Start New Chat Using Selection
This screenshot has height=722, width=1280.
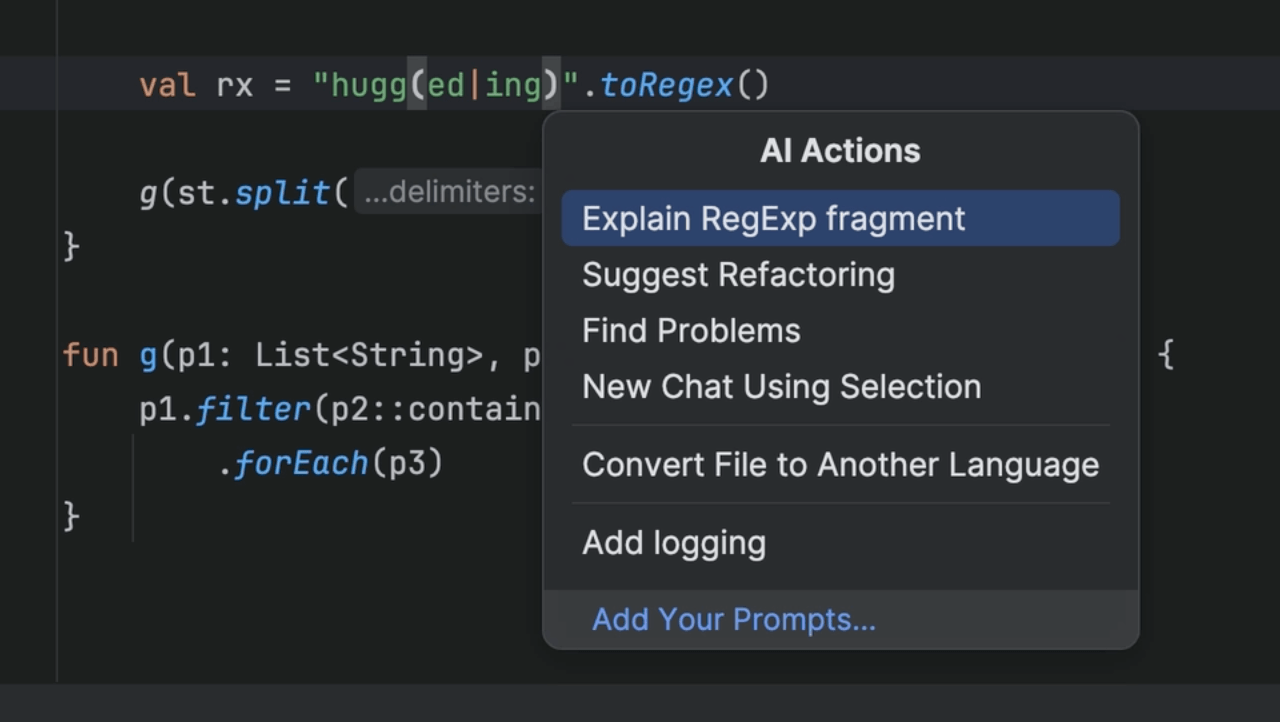781,387
